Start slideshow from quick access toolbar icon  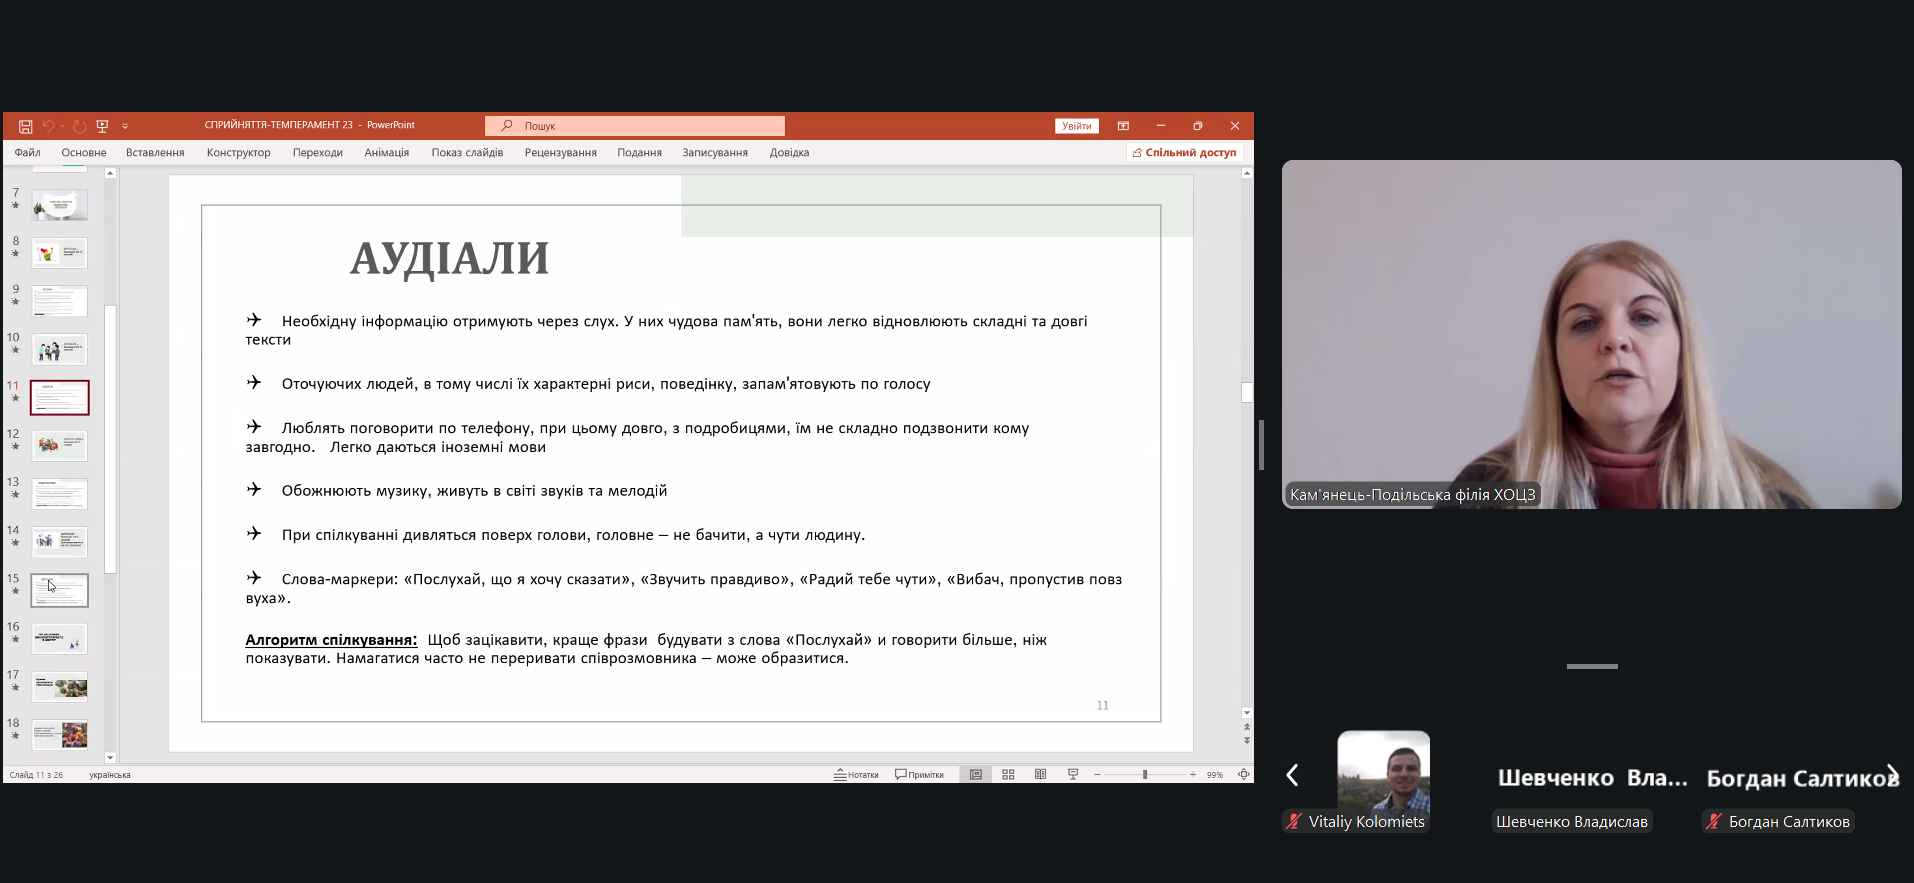[102, 126]
